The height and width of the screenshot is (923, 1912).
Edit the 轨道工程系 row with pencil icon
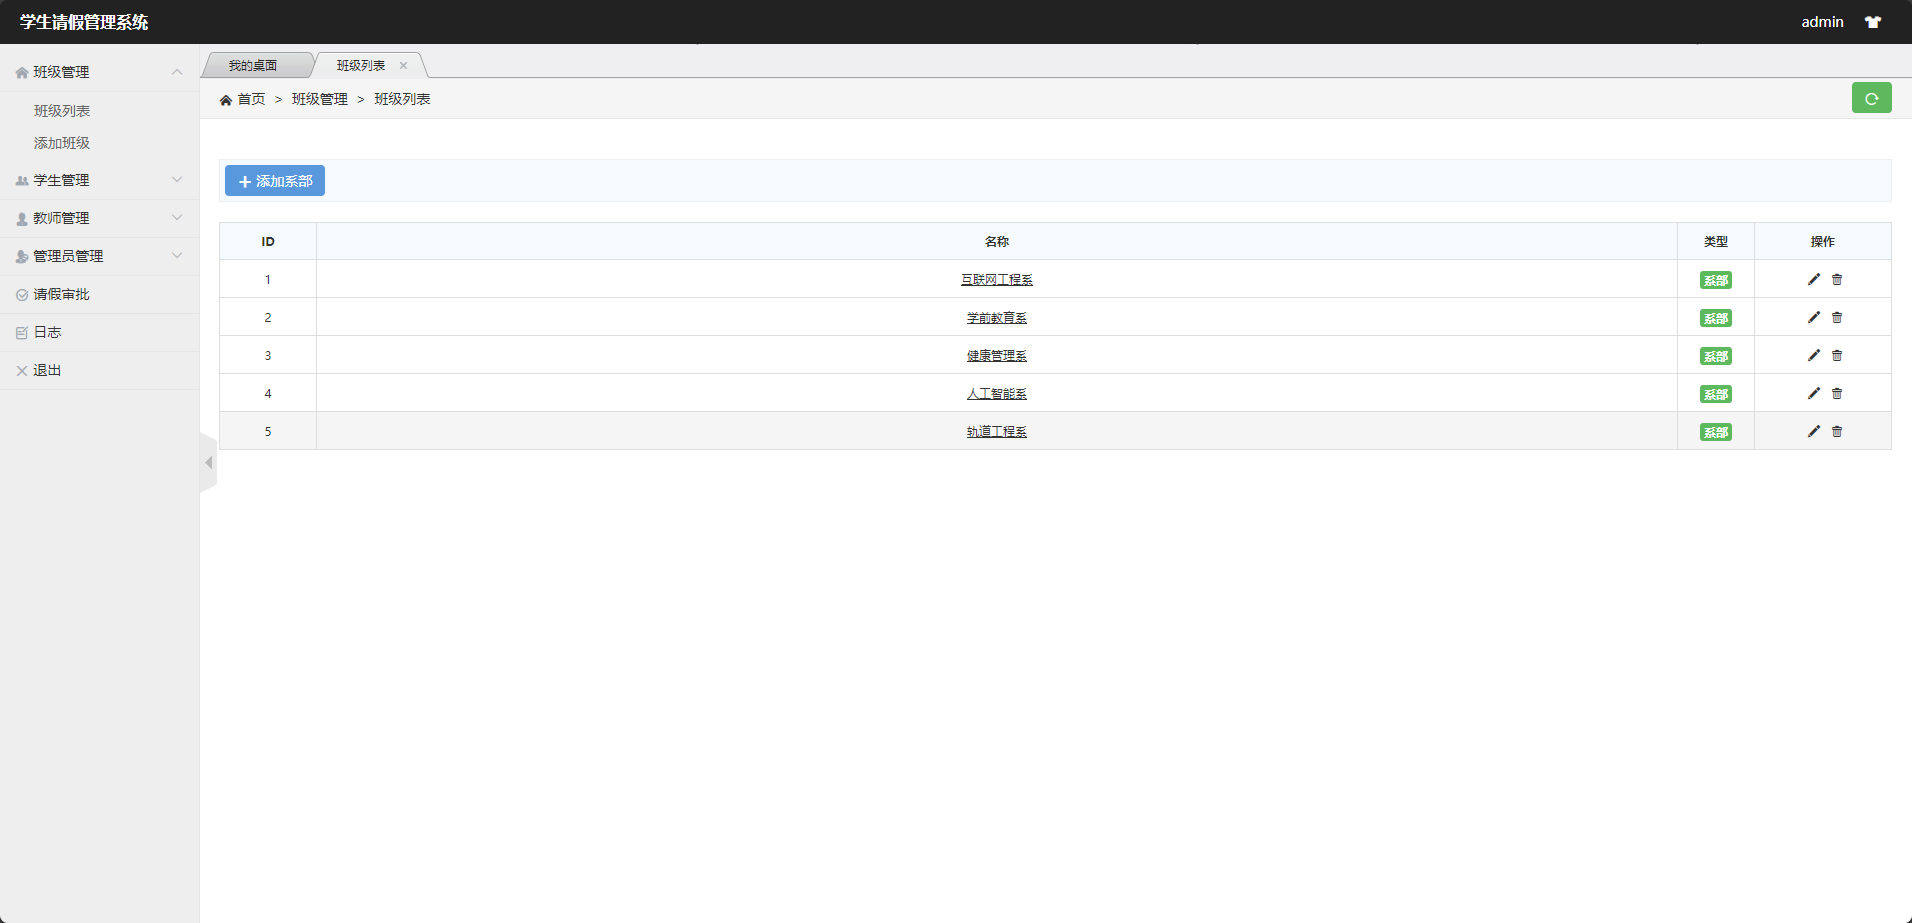pyautogui.click(x=1814, y=432)
